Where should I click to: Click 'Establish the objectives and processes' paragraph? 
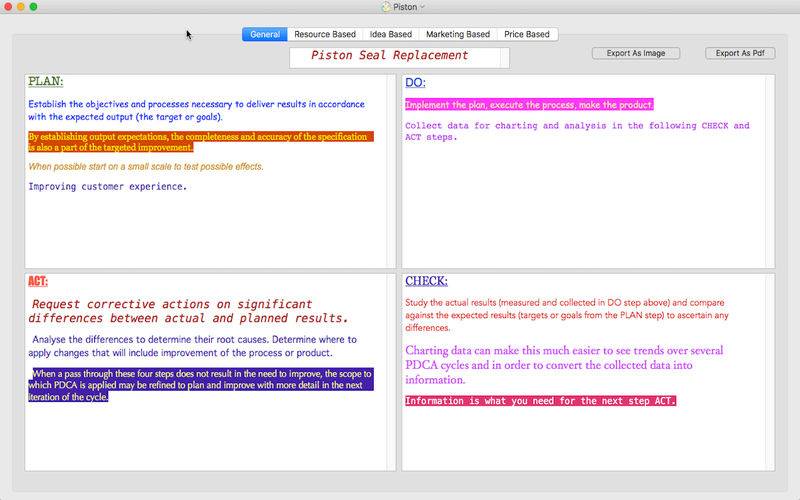pyautogui.click(x=196, y=110)
